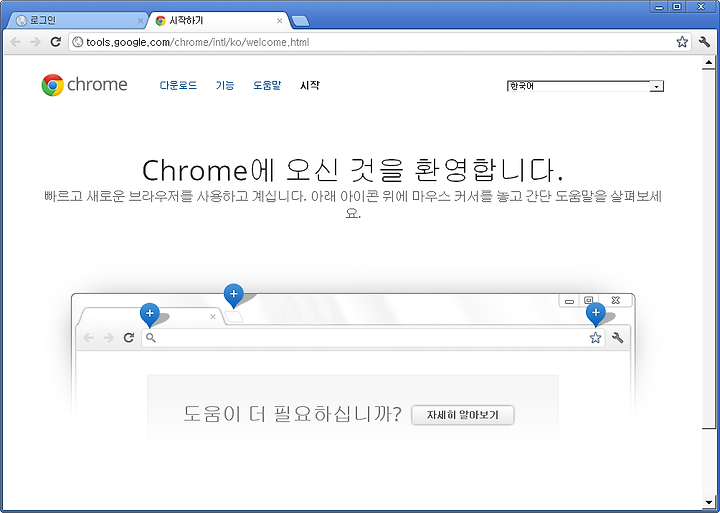
Task: Click the site info icon in the address bar
Action: 78,42
